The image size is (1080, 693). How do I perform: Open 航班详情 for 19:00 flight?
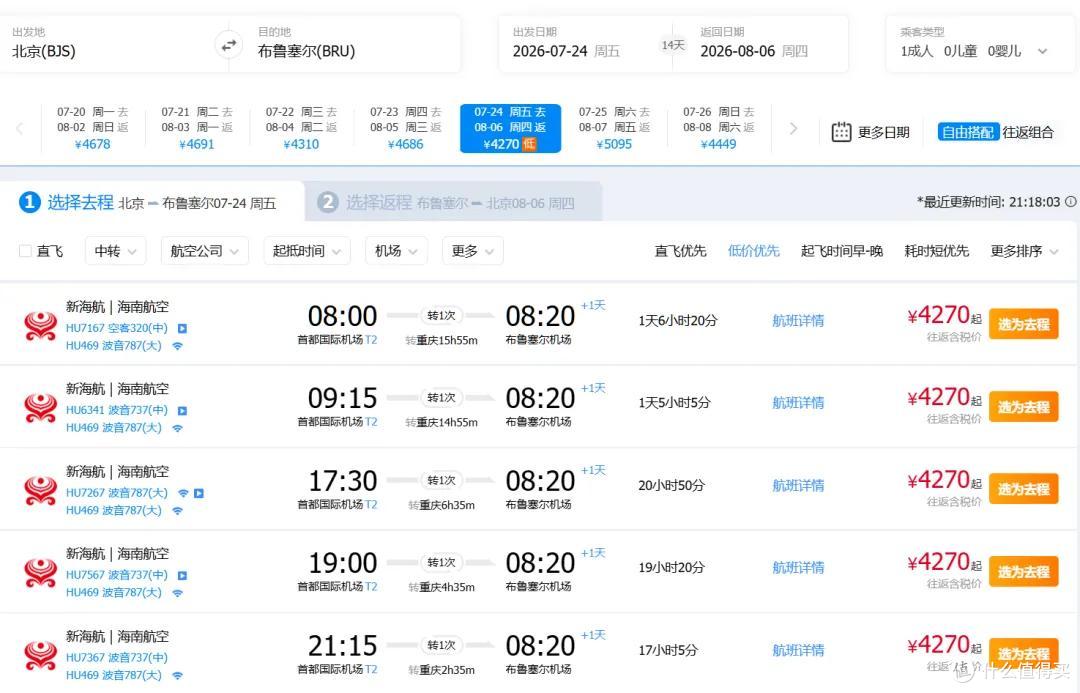coord(798,568)
